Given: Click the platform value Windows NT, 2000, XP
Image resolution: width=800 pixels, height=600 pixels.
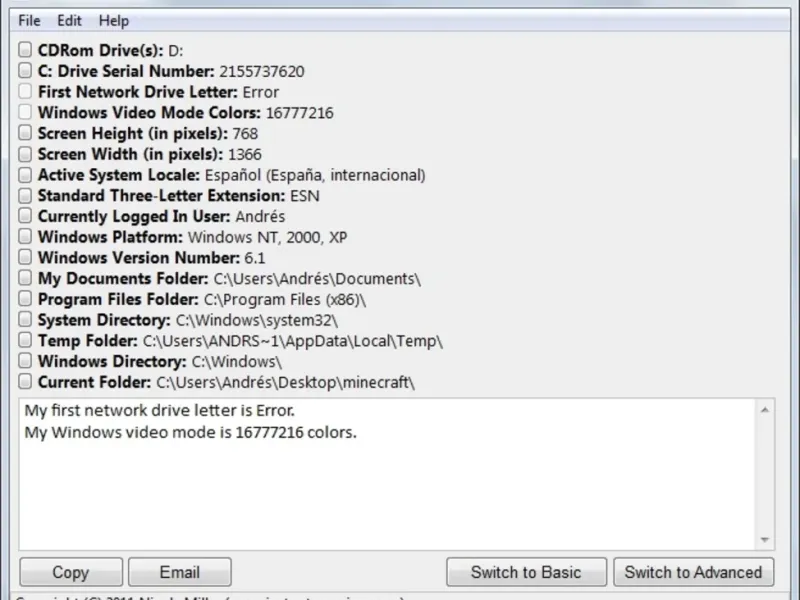Looking at the screenshot, I should point(267,237).
